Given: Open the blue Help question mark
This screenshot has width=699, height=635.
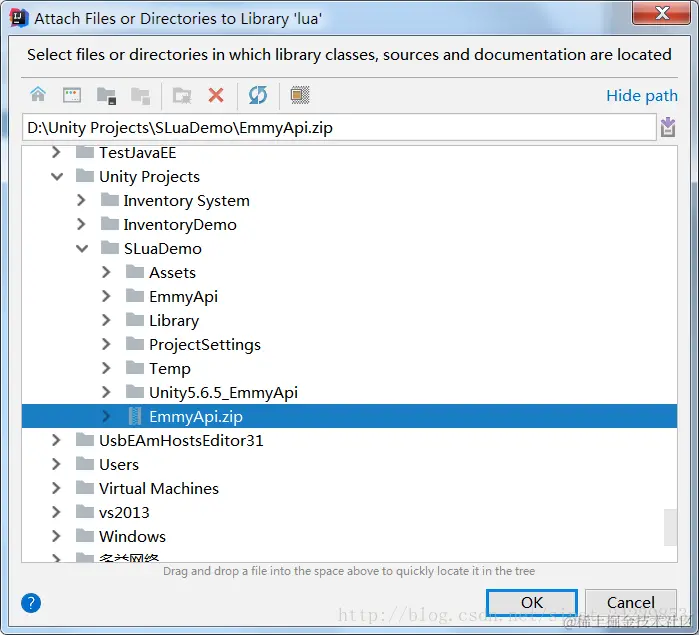Looking at the screenshot, I should point(31,603).
